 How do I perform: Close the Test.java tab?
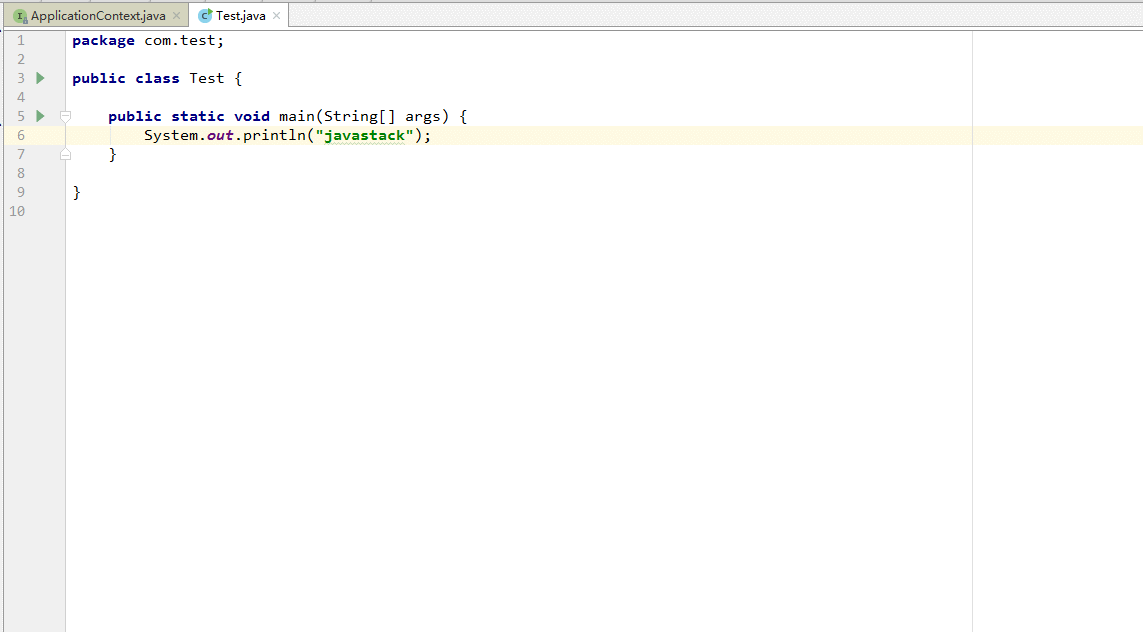(276, 15)
